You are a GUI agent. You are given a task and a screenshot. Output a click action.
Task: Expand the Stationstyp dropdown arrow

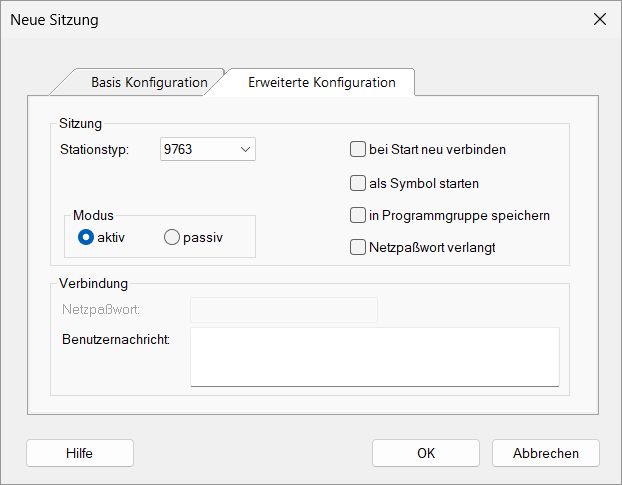coord(245,150)
